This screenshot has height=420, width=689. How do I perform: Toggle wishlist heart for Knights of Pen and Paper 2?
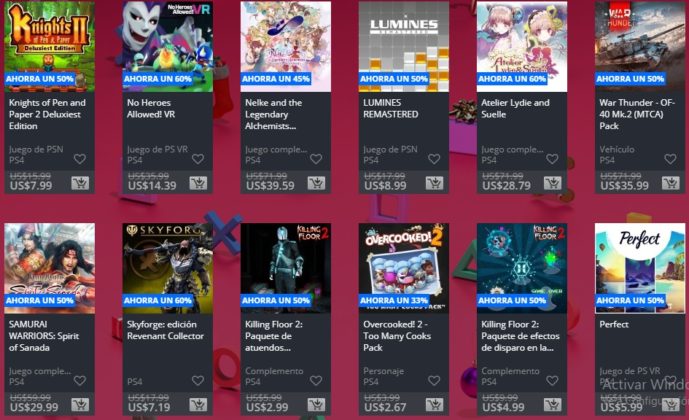pos(80,159)
